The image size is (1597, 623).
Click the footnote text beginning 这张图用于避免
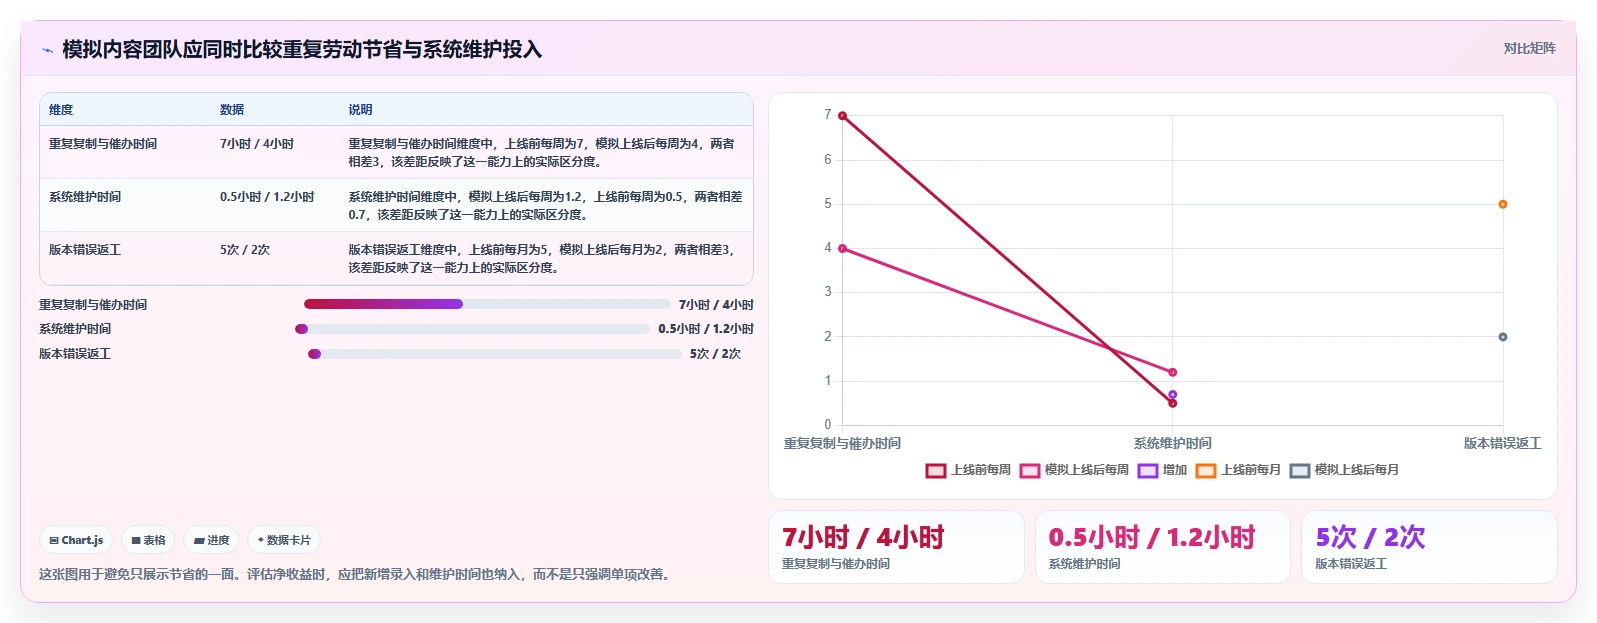click(357, 575)
